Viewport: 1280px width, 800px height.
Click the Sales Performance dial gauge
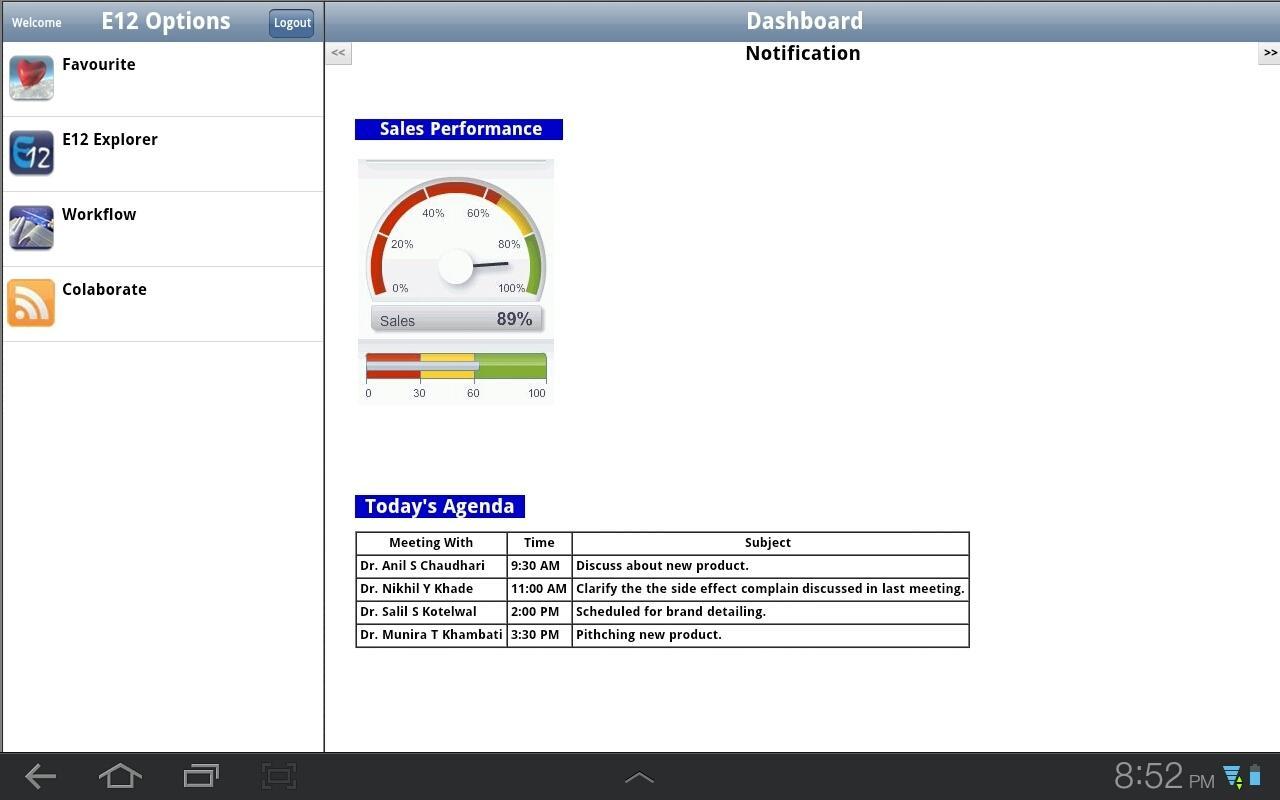[x=456, y=247]
